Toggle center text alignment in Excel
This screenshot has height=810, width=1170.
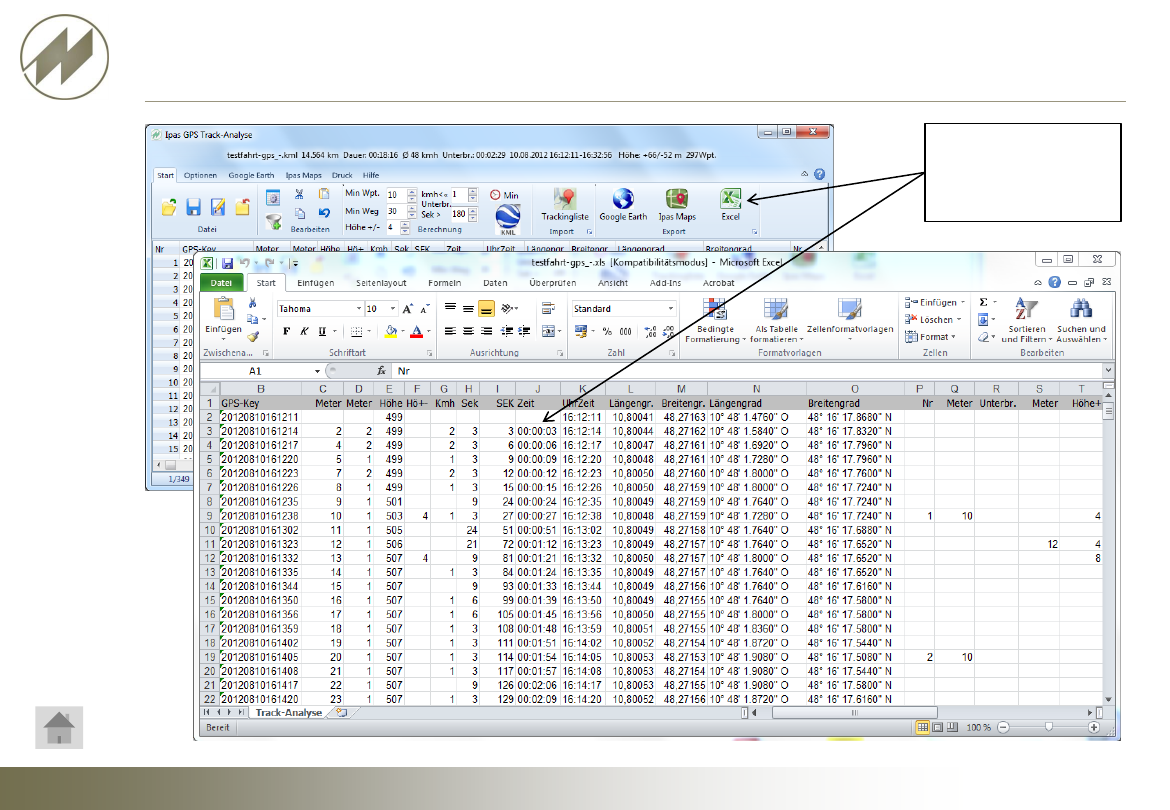(468, 331)
